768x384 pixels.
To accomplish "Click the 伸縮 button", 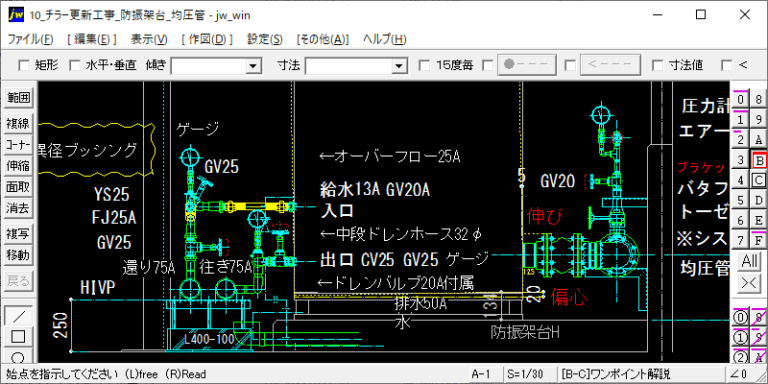I will click(x=18, y=166).
